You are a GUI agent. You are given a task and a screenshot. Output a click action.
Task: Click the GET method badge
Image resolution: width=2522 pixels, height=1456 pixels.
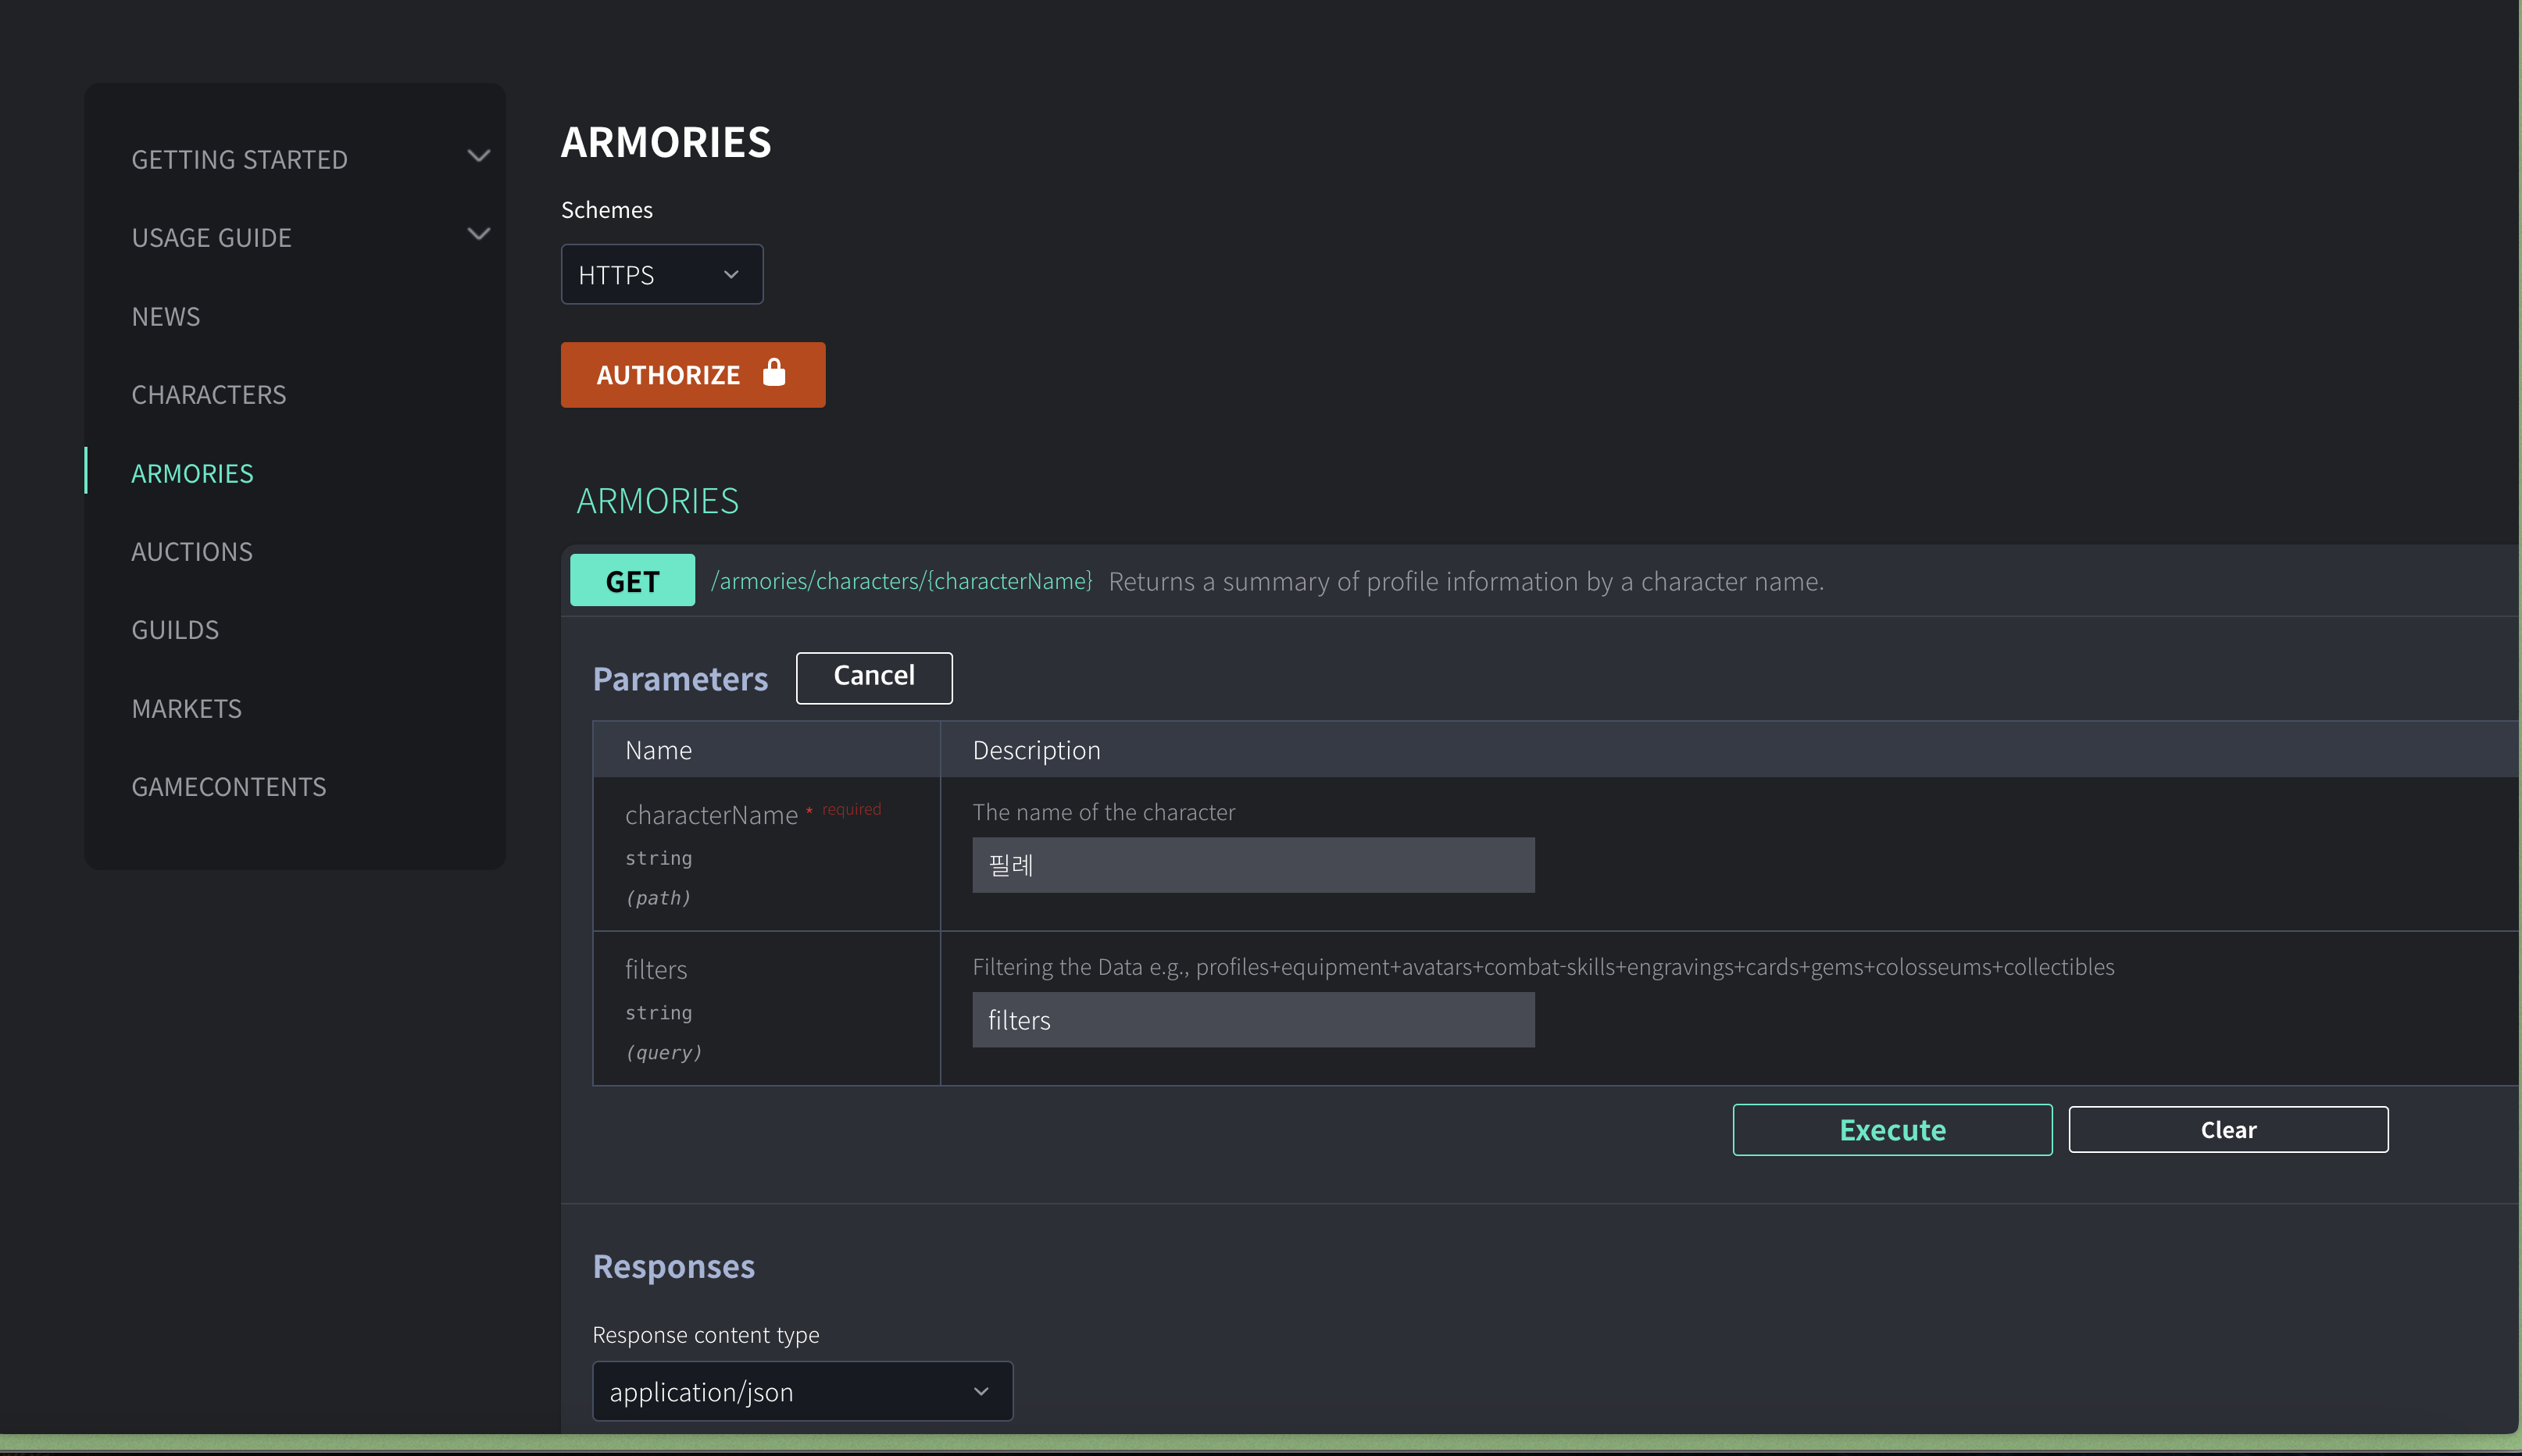(x=632, y=580)
